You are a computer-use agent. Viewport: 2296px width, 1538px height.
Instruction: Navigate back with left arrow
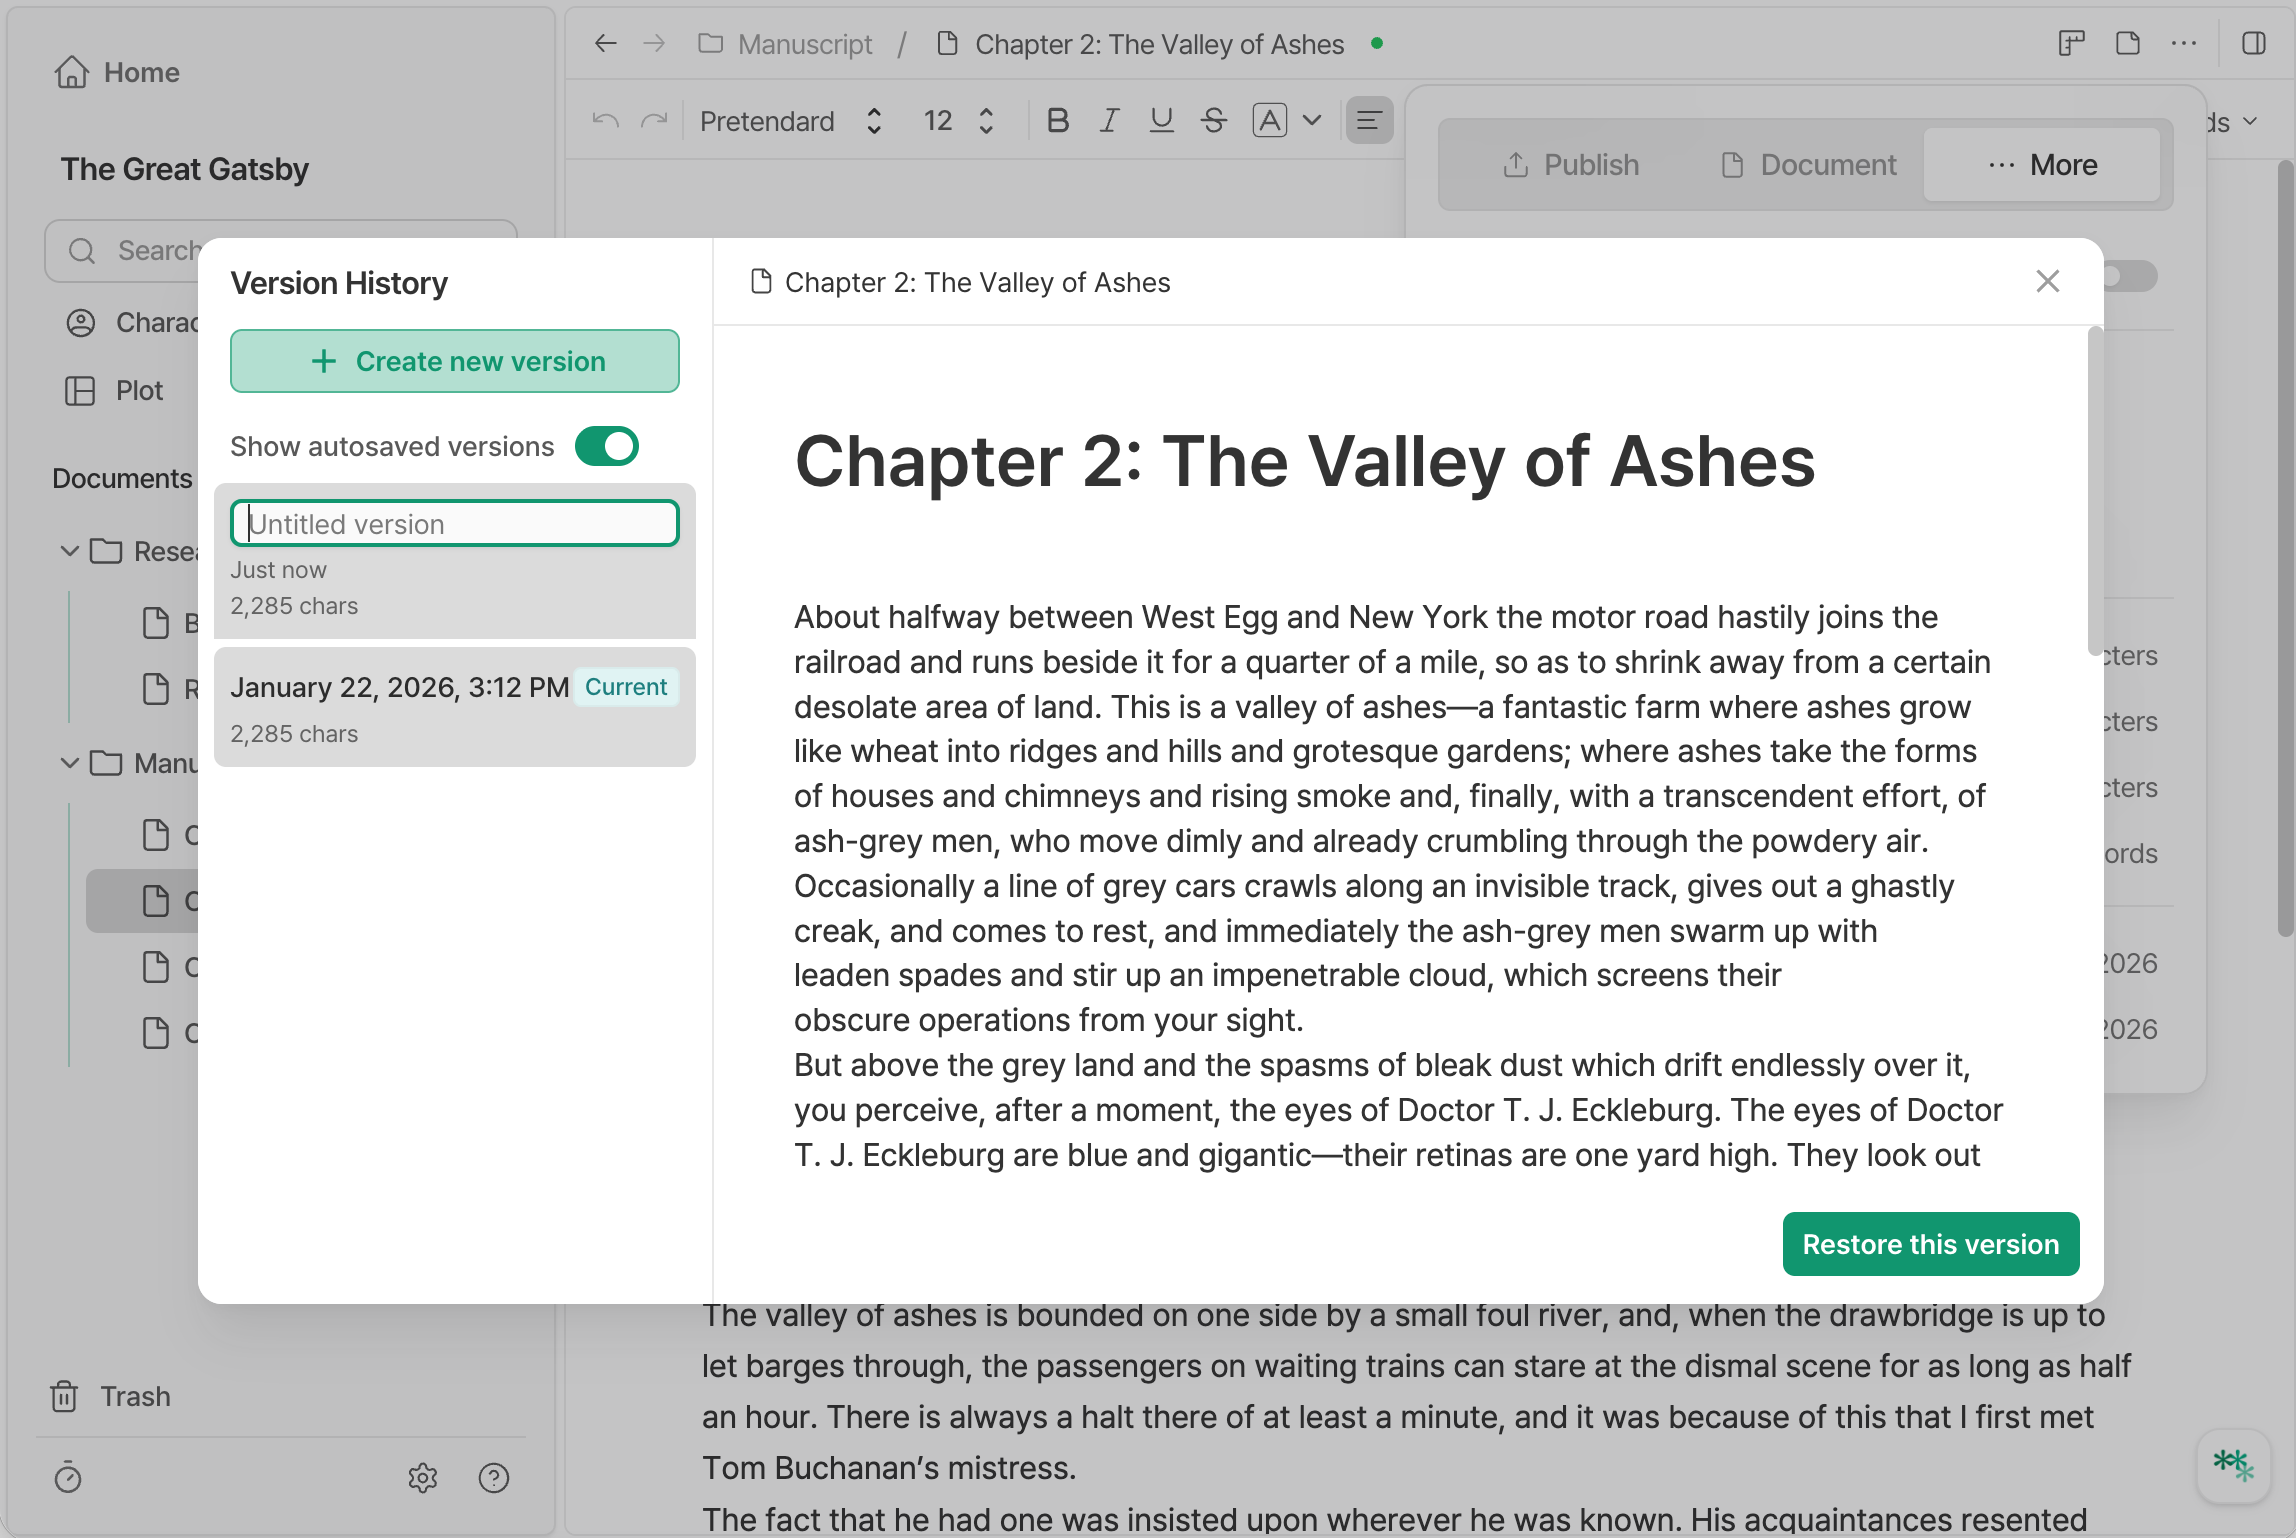click(605, 43)
